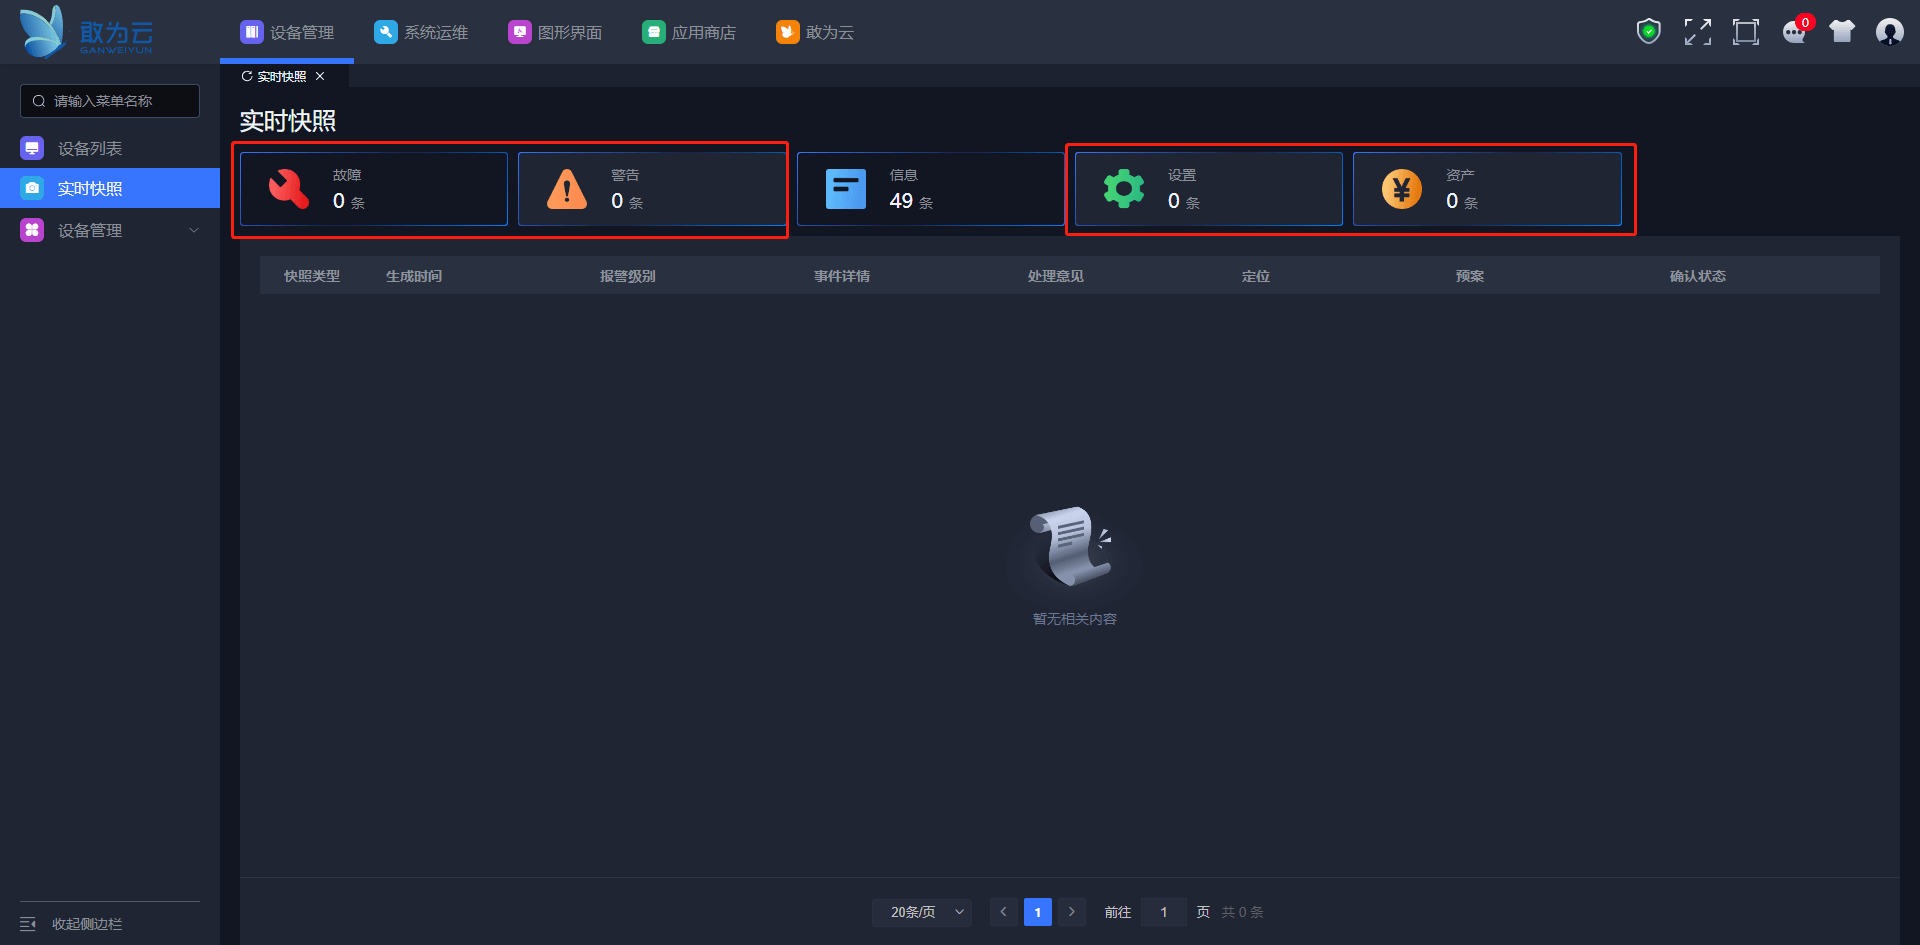
Task: Focus the 前往 page number input
Action: [x=1163, y=912]
